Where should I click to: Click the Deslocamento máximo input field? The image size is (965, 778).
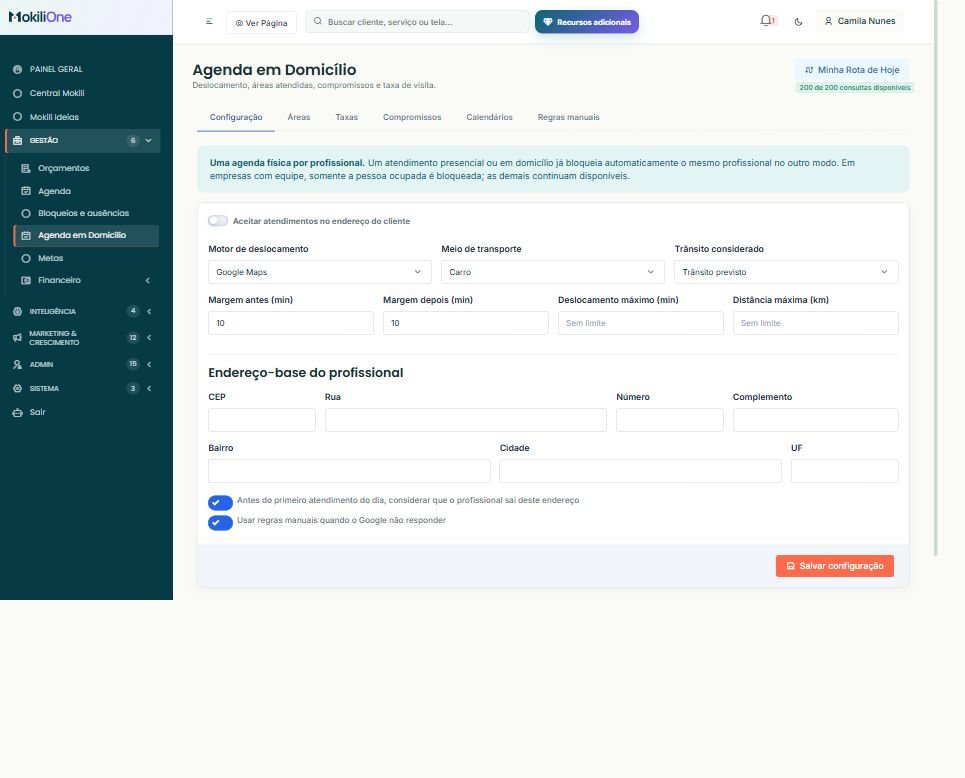click(x=641, y=323)
